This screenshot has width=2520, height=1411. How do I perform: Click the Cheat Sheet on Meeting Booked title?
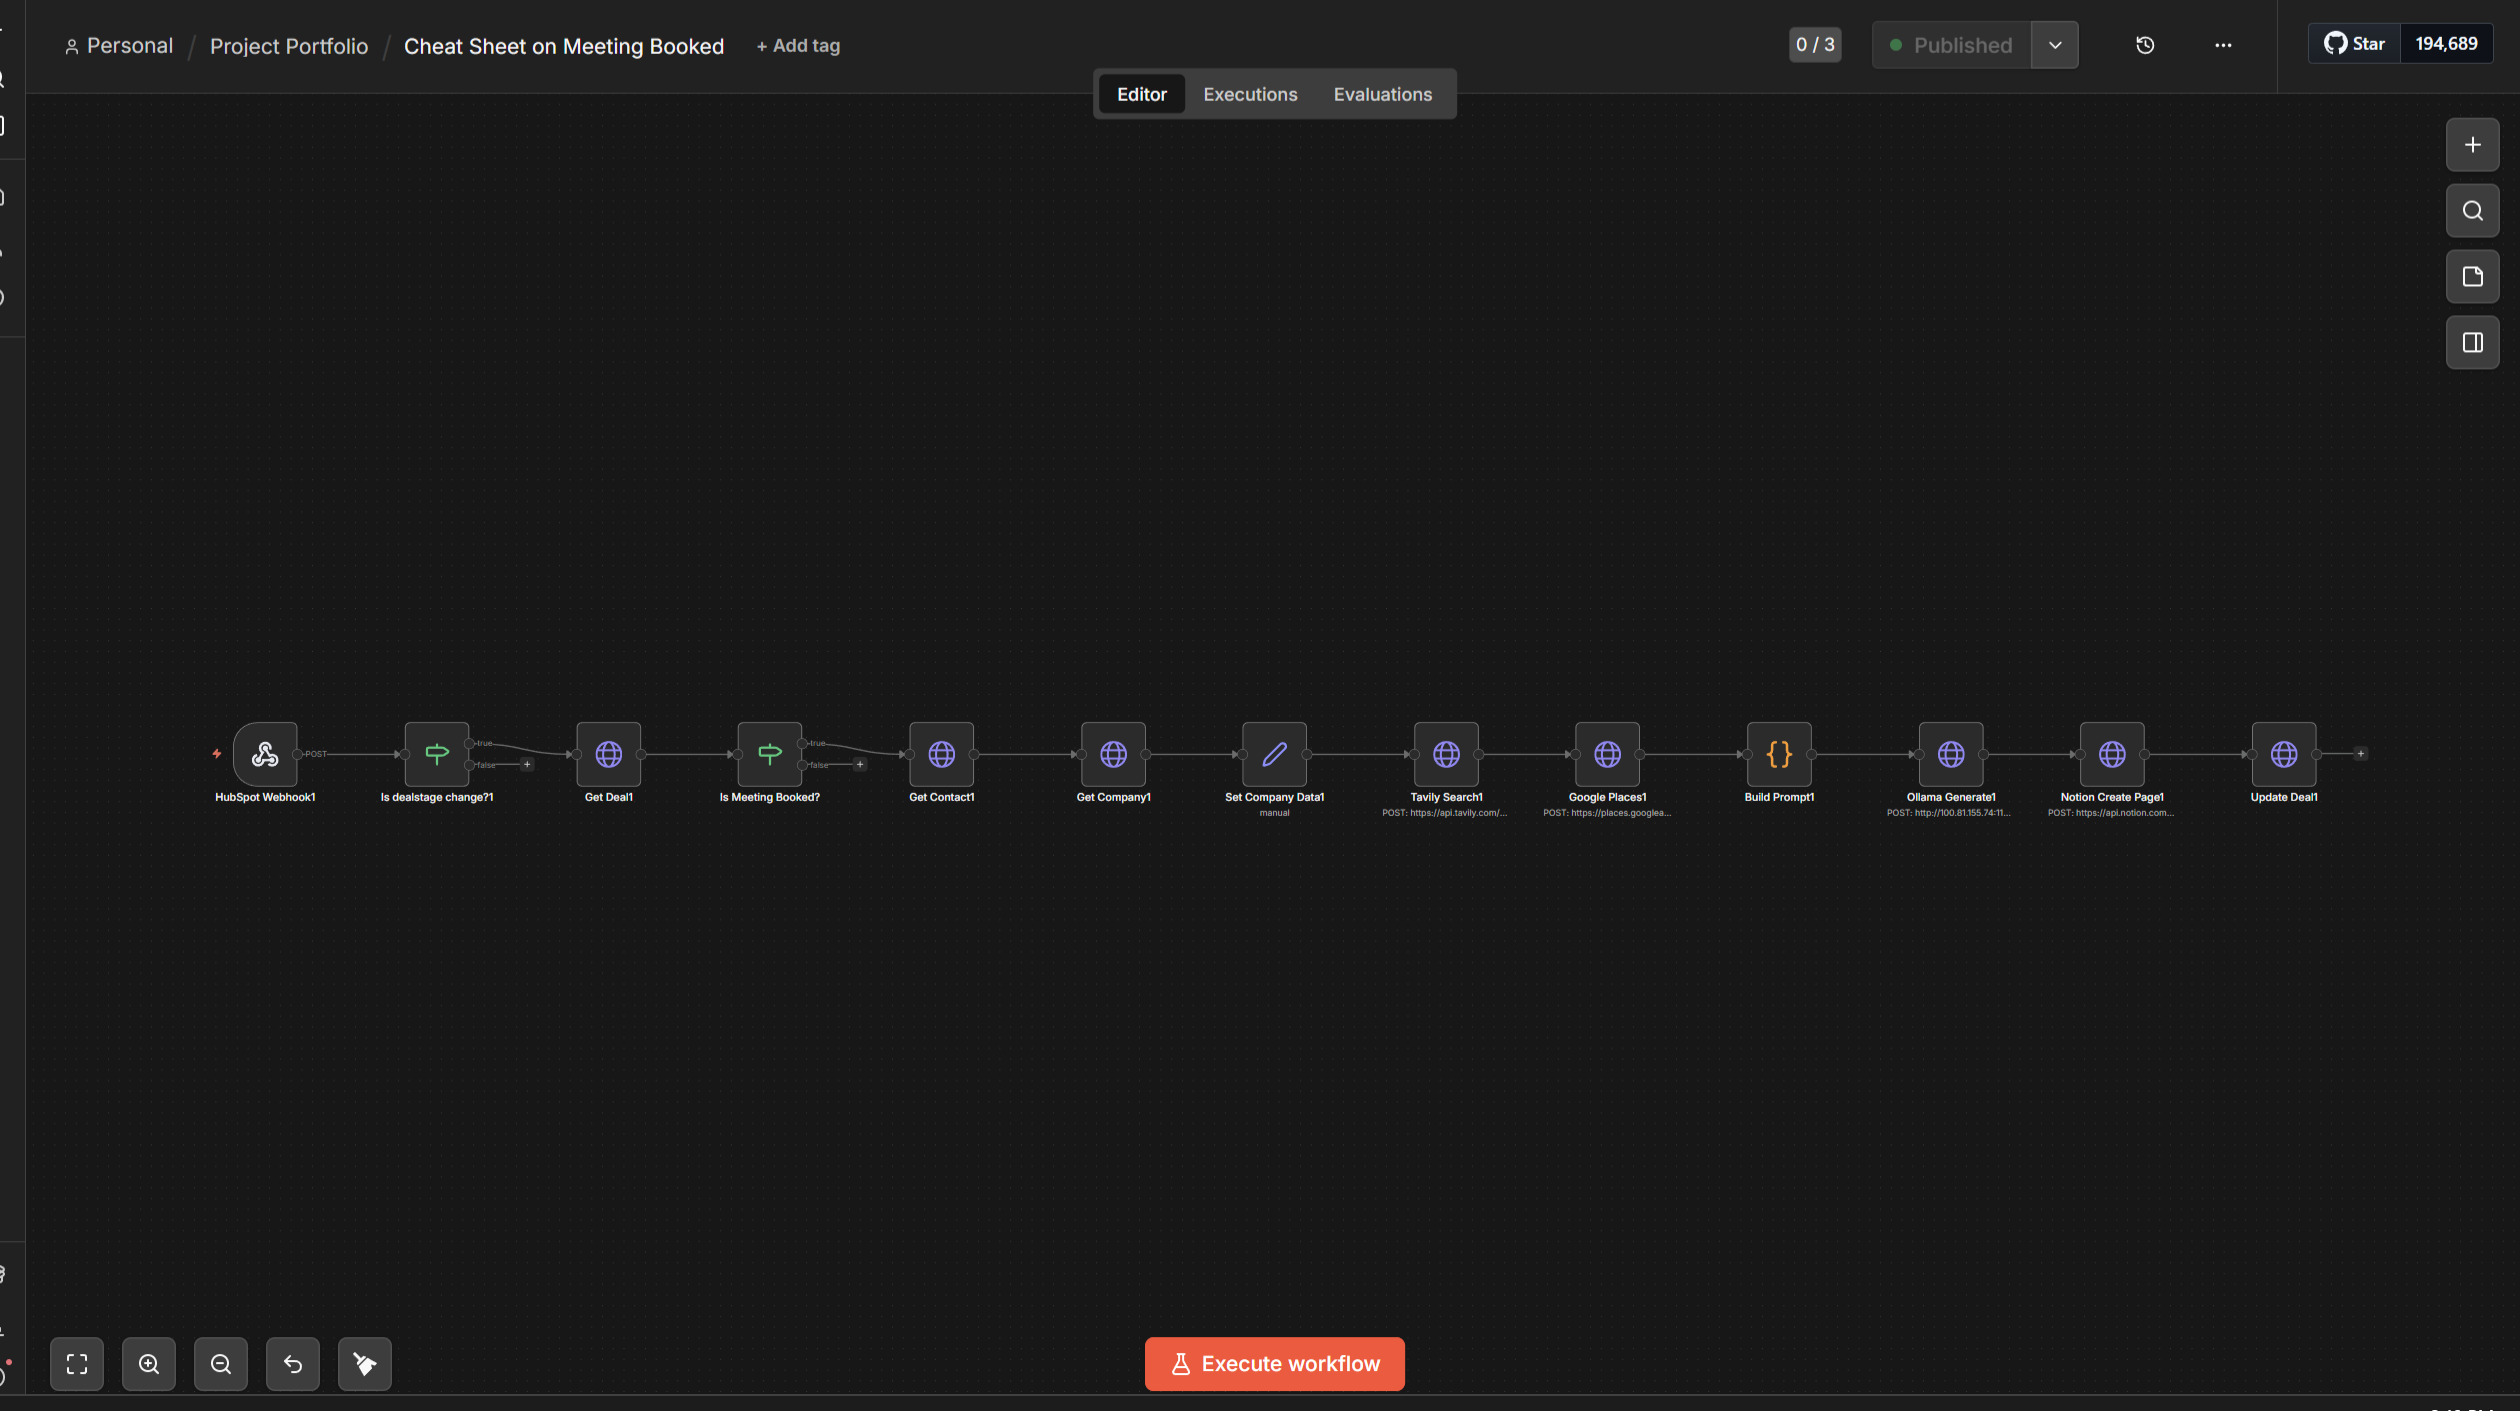coord(564,46)
